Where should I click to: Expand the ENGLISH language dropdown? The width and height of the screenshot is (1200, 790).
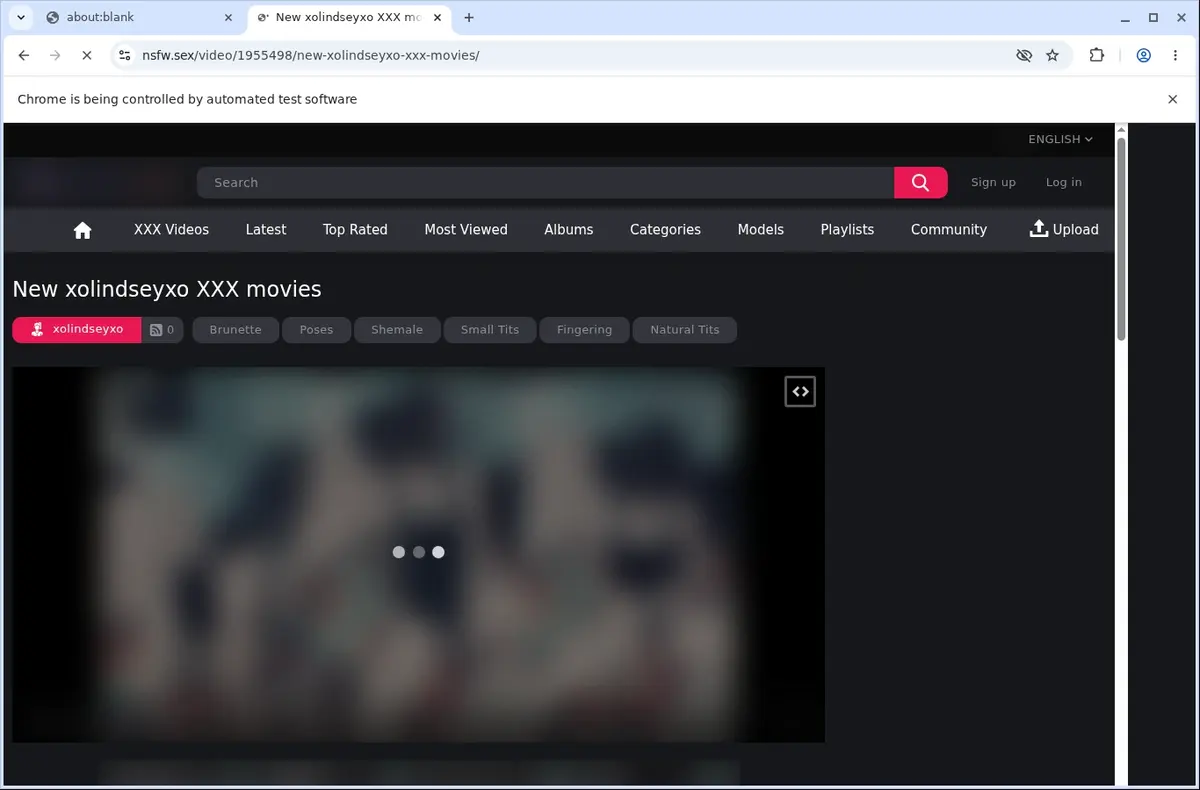point(1060,139)
